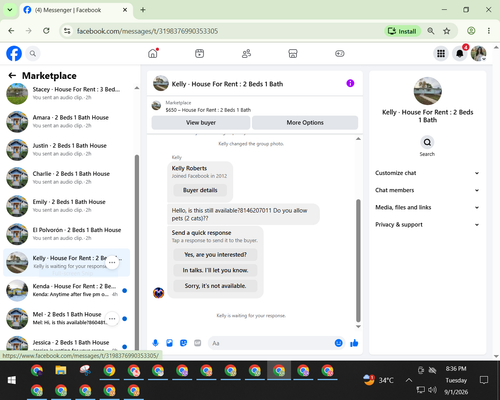Send quick reply 'In talks. I'll let you know.'
Viewport: 500px width, 400px height.
point(215,270)
